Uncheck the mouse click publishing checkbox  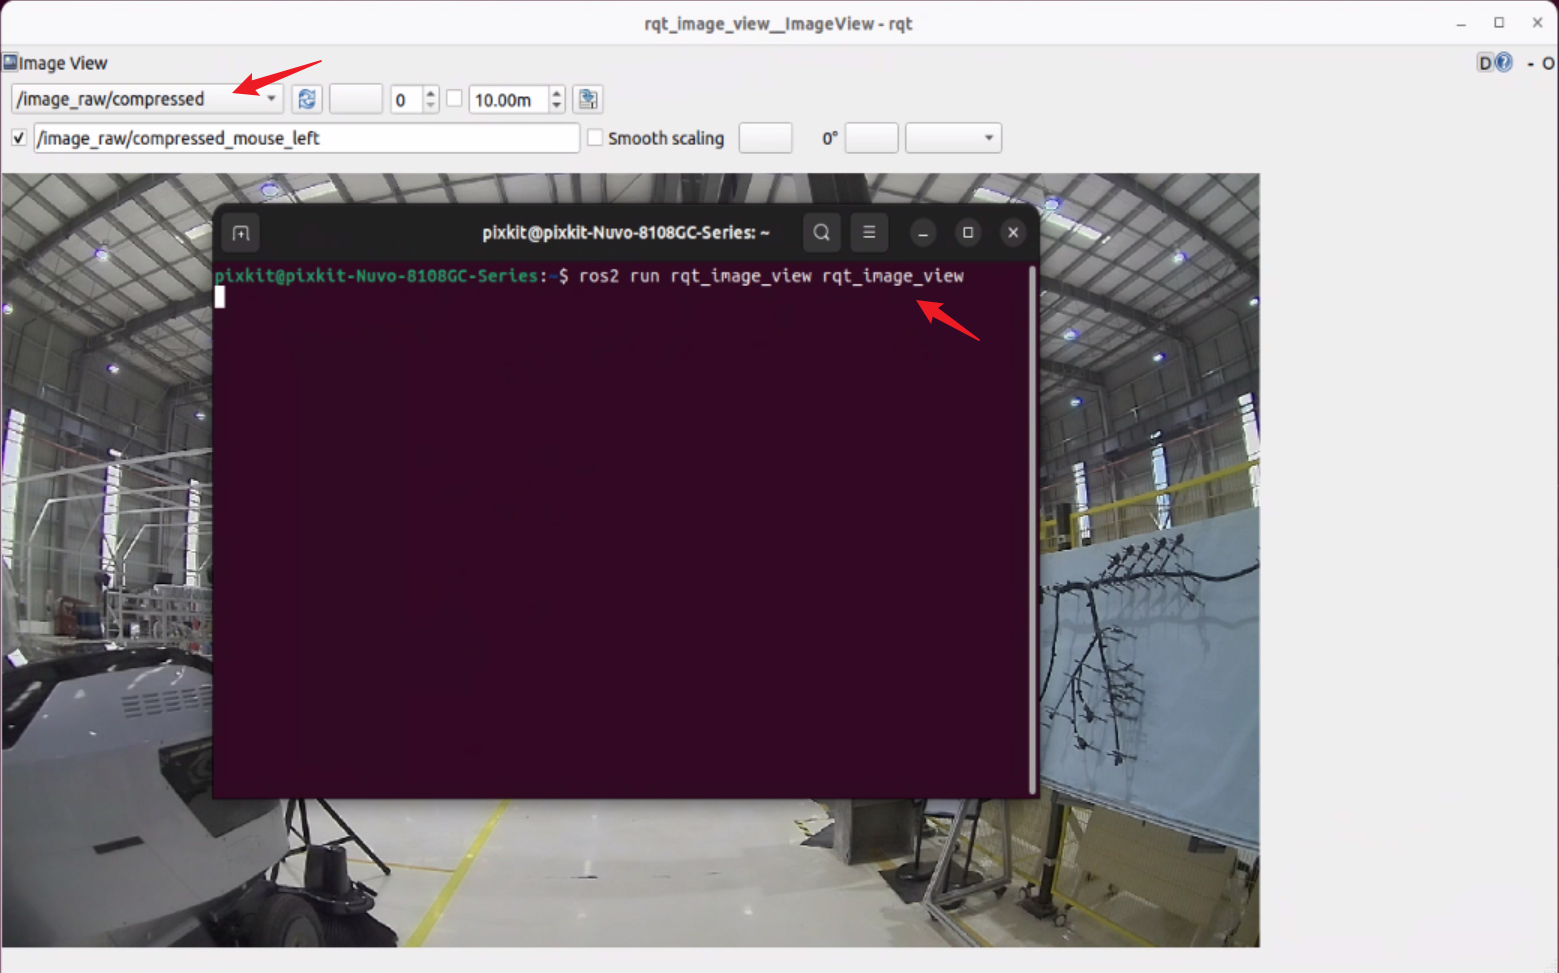(x=18, y=137)
